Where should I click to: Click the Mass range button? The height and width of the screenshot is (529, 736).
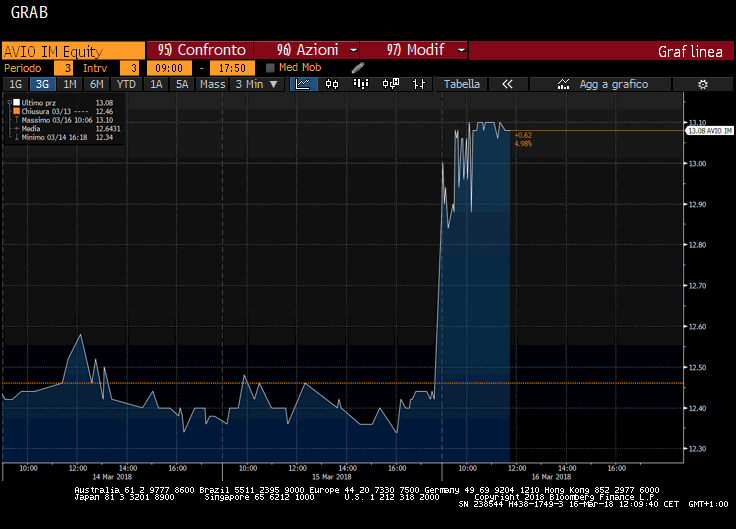click(212, 85)
